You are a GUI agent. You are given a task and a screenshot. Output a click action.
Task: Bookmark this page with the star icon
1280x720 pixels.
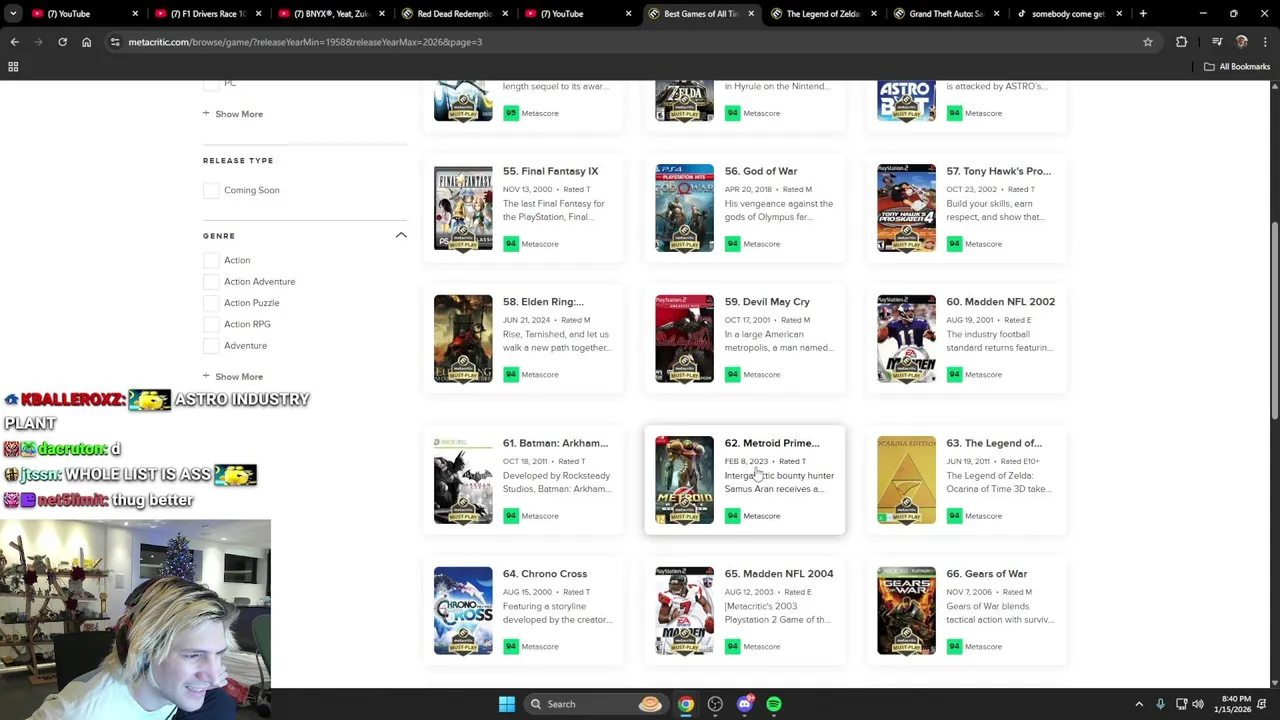tap(1148, 42)
